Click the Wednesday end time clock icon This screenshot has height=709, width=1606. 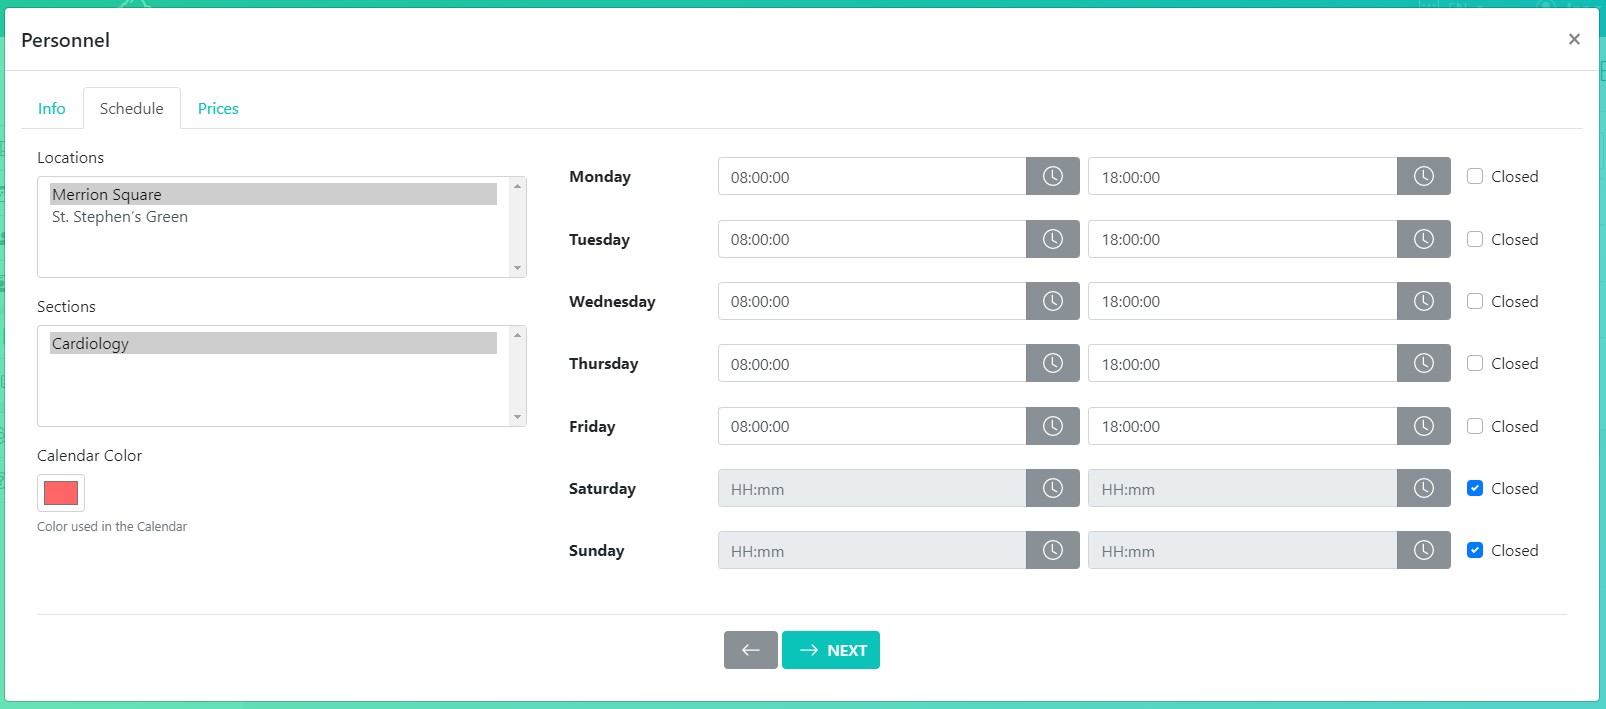coord(1423,301)
